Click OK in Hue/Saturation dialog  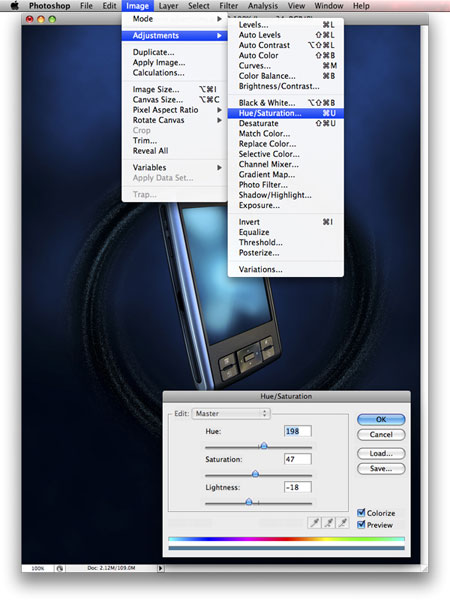(x=381, y=419)
